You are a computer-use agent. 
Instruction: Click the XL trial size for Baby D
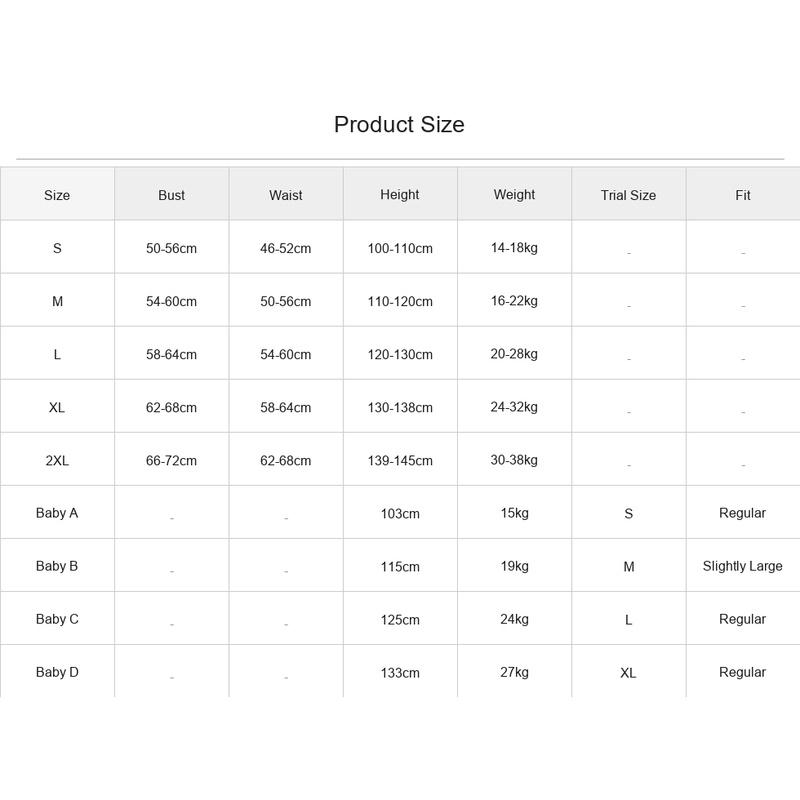pyautogui.click(x=629, y=672)
